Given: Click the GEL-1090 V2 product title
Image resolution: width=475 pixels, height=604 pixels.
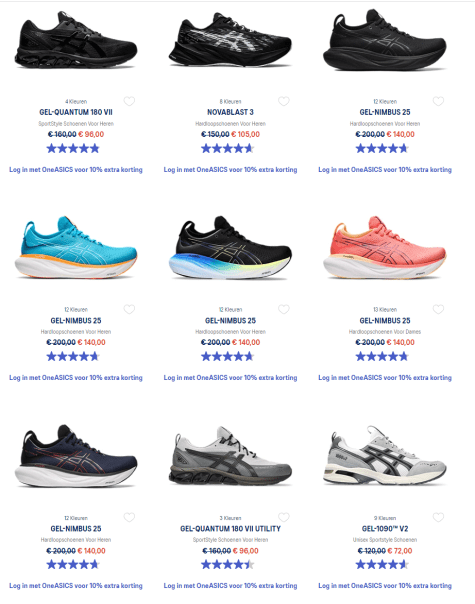Looking at the screenshot, I should point(385,528).
